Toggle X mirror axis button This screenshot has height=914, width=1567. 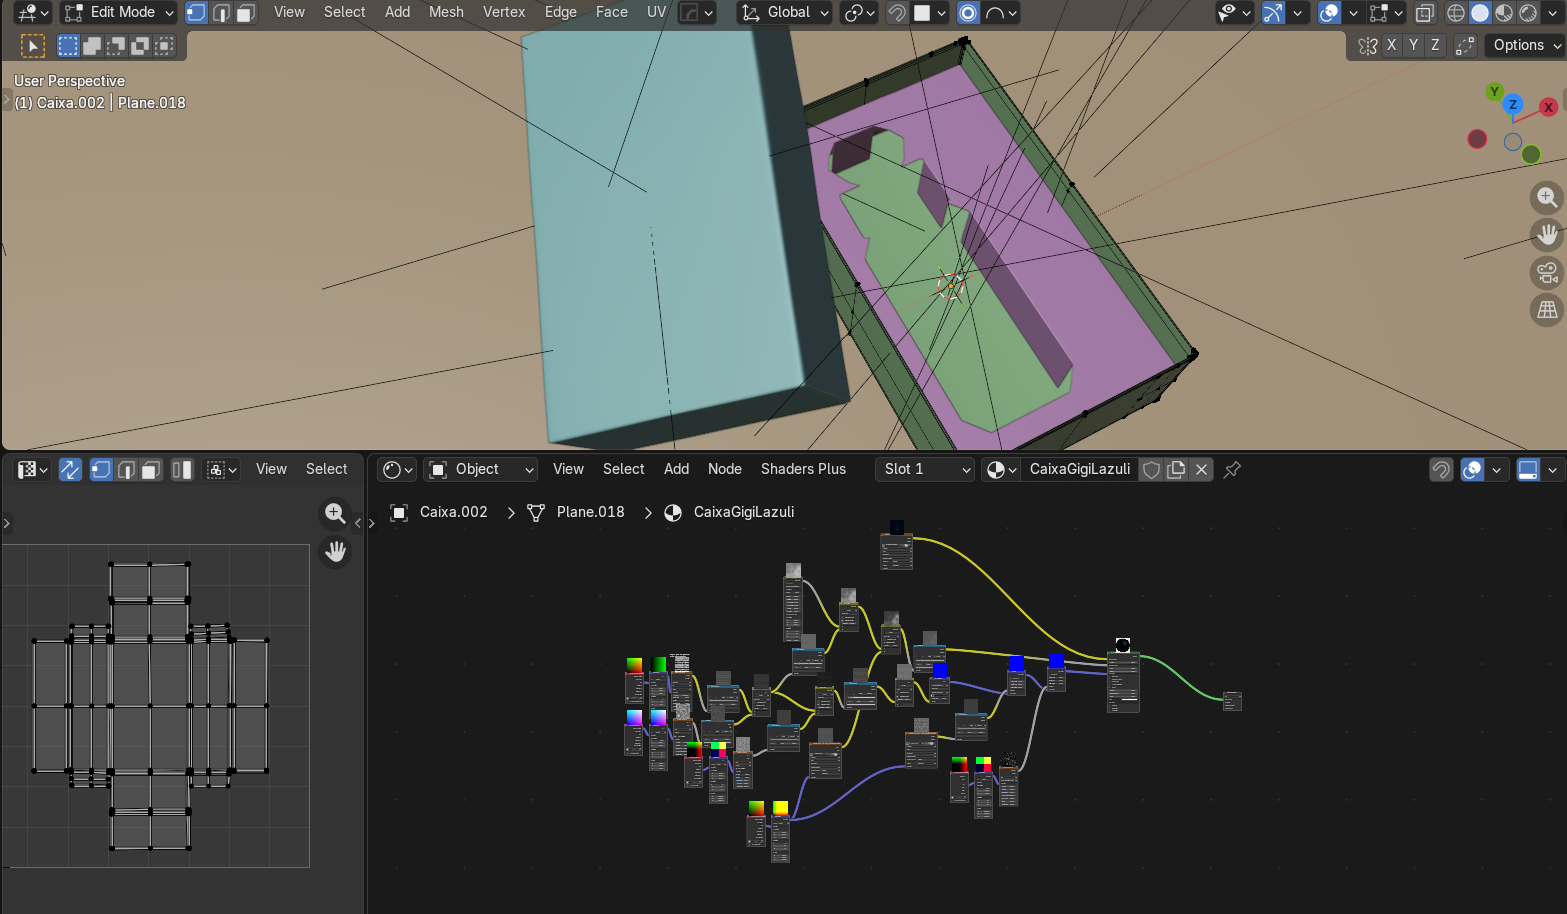pyautogui.click(x=1391, y=45)
